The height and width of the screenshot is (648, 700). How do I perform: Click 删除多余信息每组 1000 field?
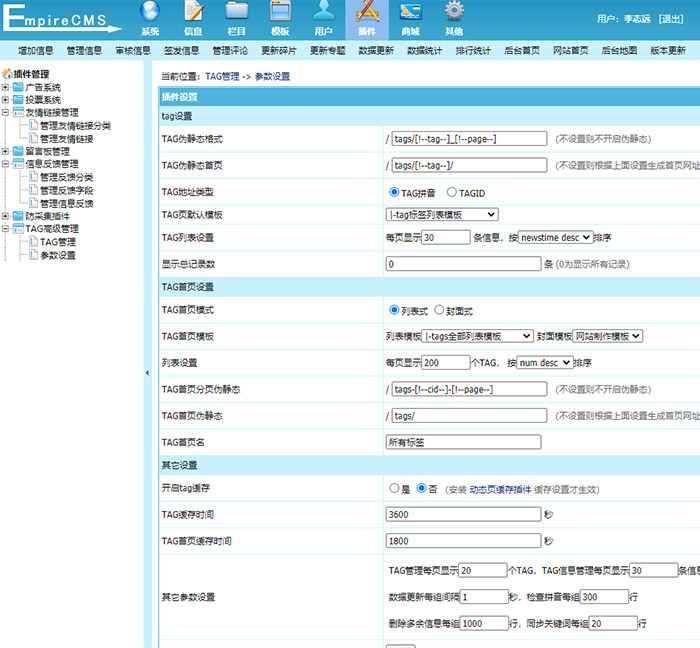[484, 623]
